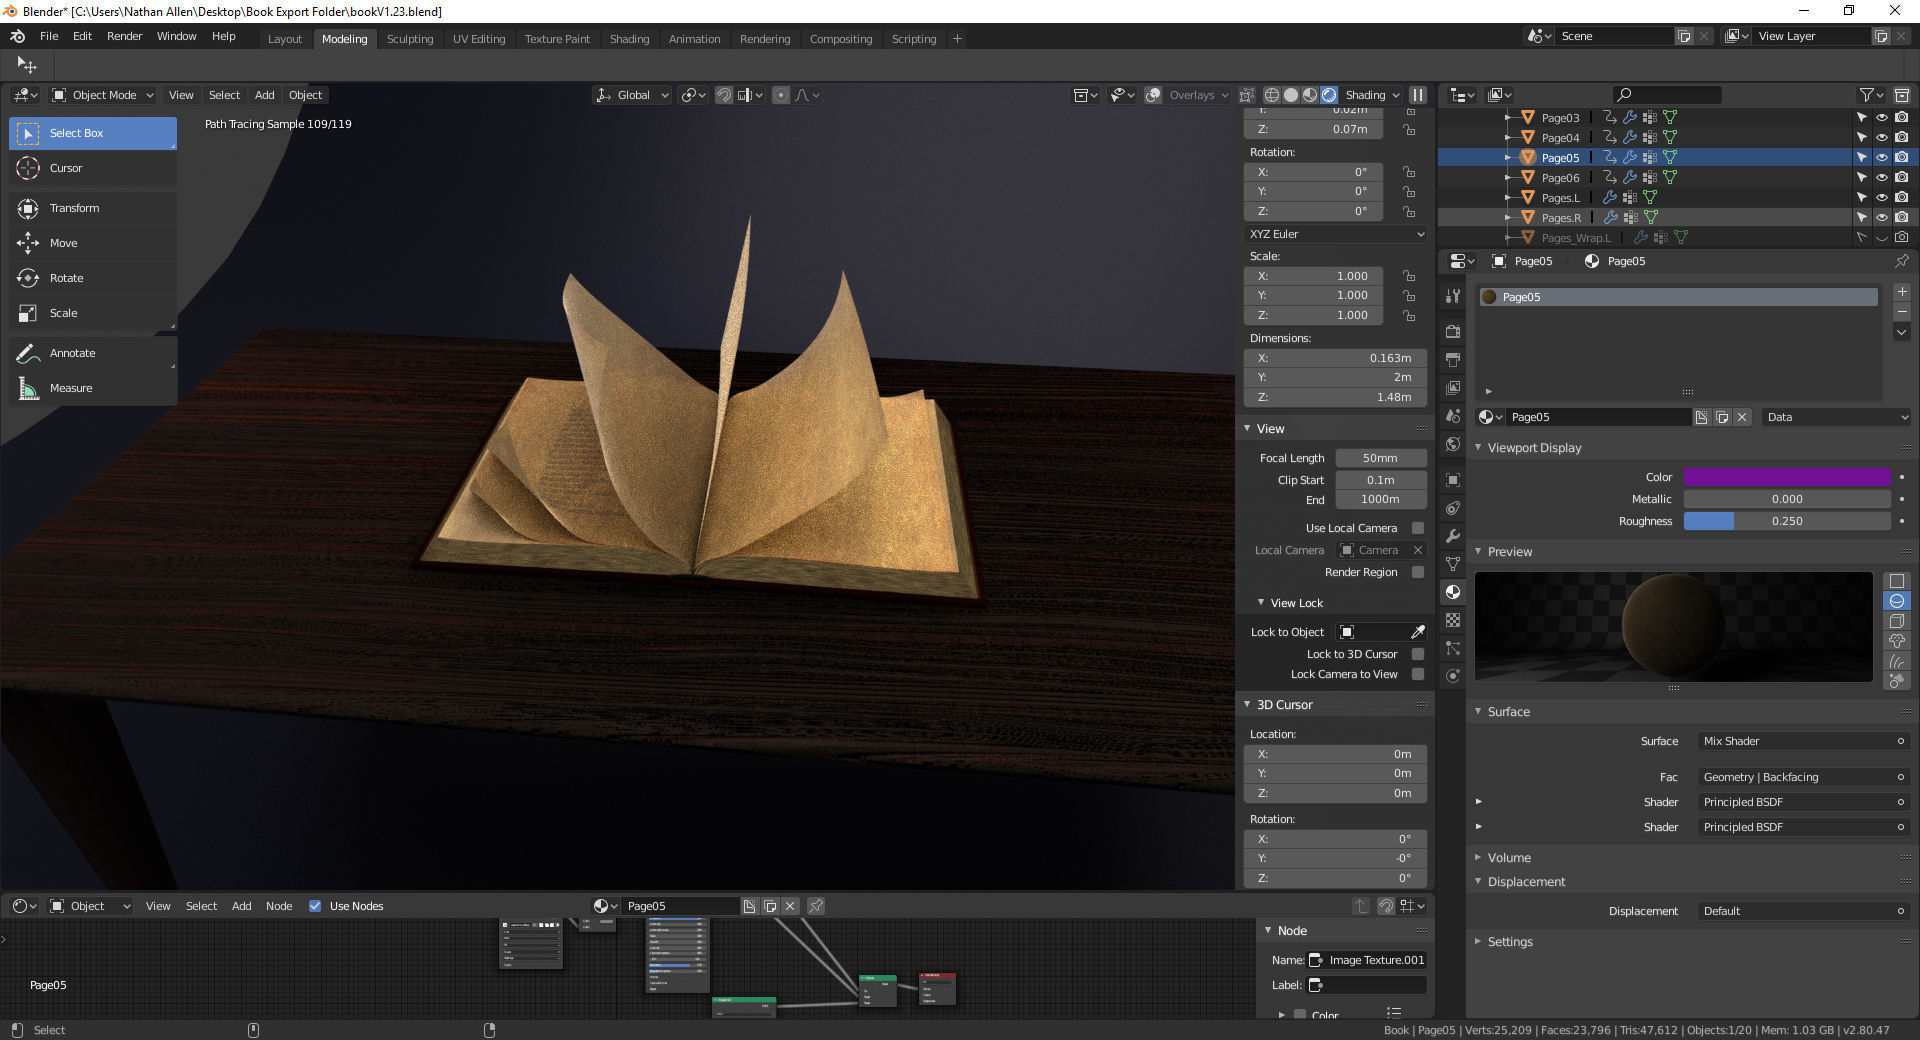1920x1040 pixels.
Task: Click the Lock to Object eyedropper
Action: click(x=1418, y=632)
